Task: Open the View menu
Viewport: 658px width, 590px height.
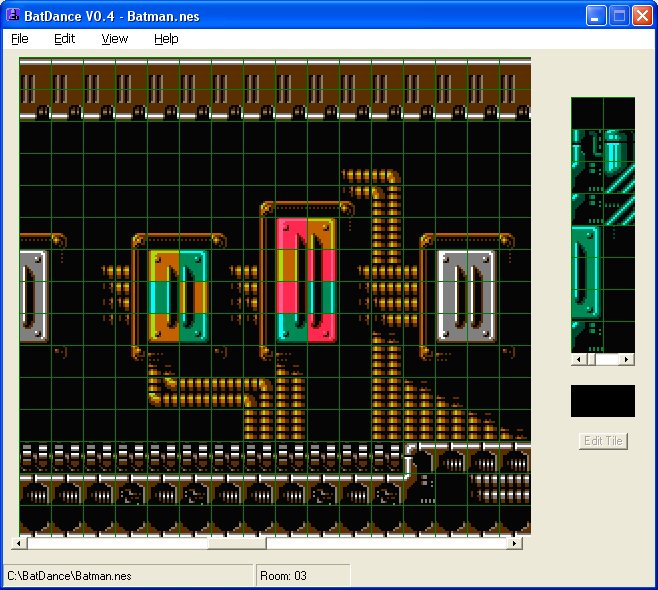Action: coord(115,39)
